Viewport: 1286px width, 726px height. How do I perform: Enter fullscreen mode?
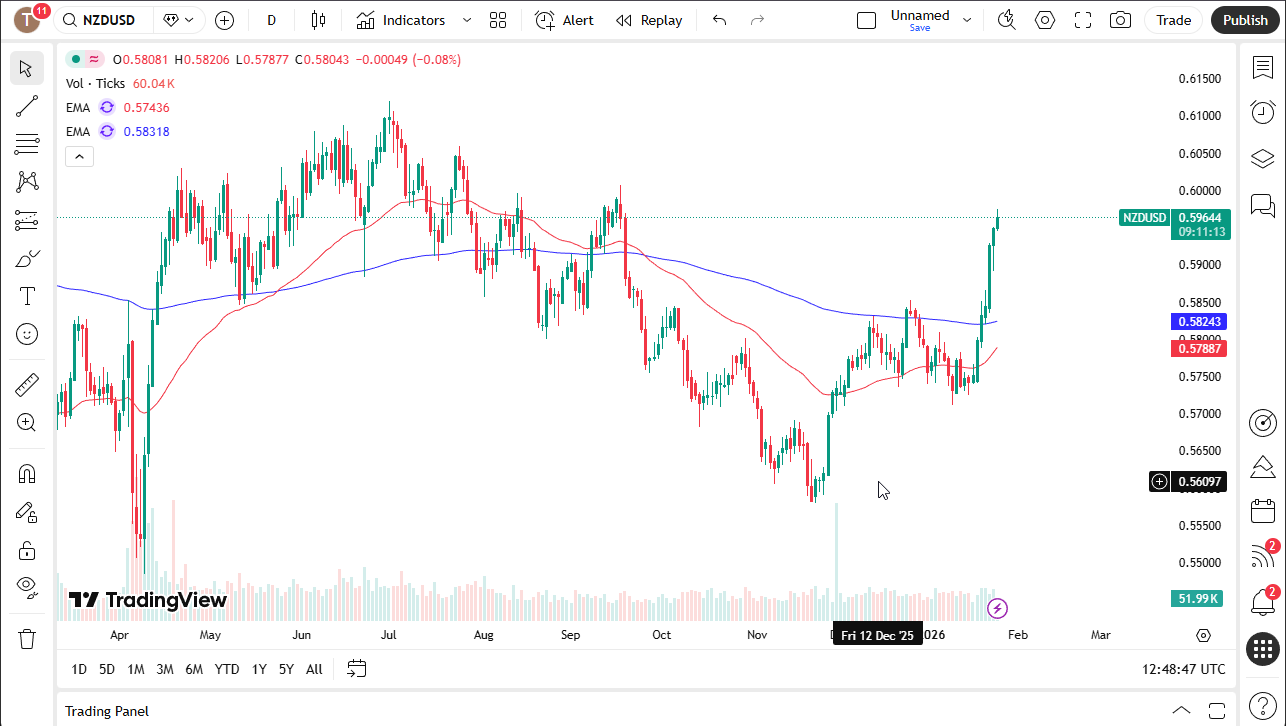click(1083, 20)
